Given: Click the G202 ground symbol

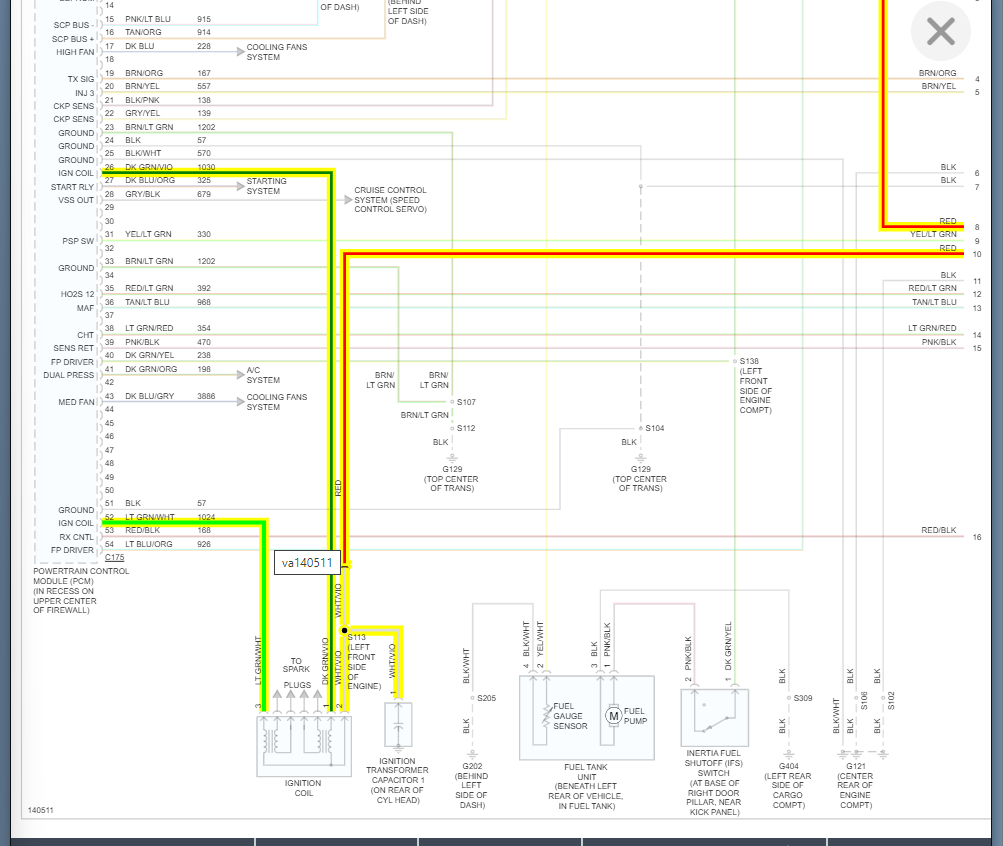Looking at the screenshot, I should pos(472,755).
